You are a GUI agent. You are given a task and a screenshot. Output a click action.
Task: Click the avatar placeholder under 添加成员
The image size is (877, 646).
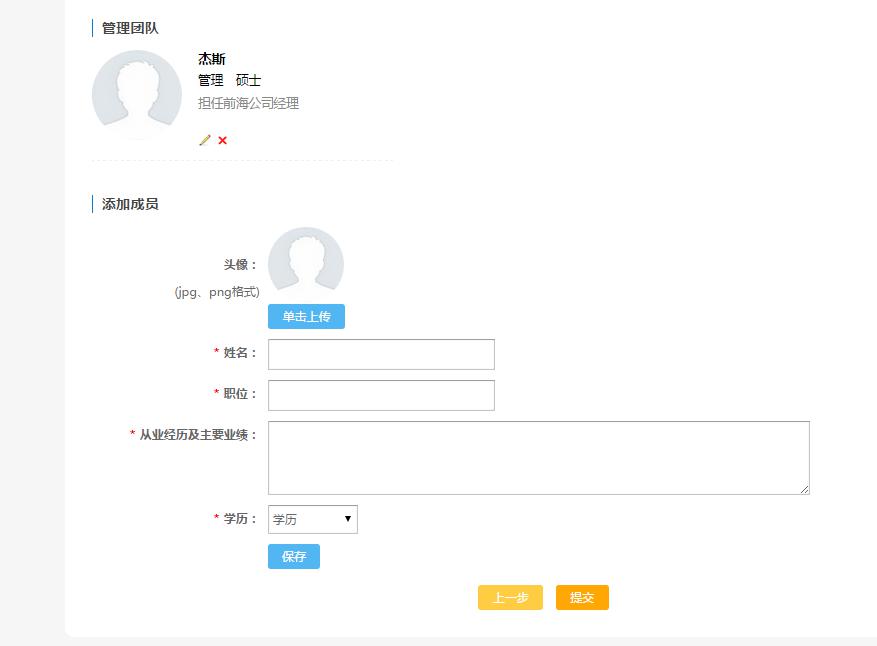(306, 263)
